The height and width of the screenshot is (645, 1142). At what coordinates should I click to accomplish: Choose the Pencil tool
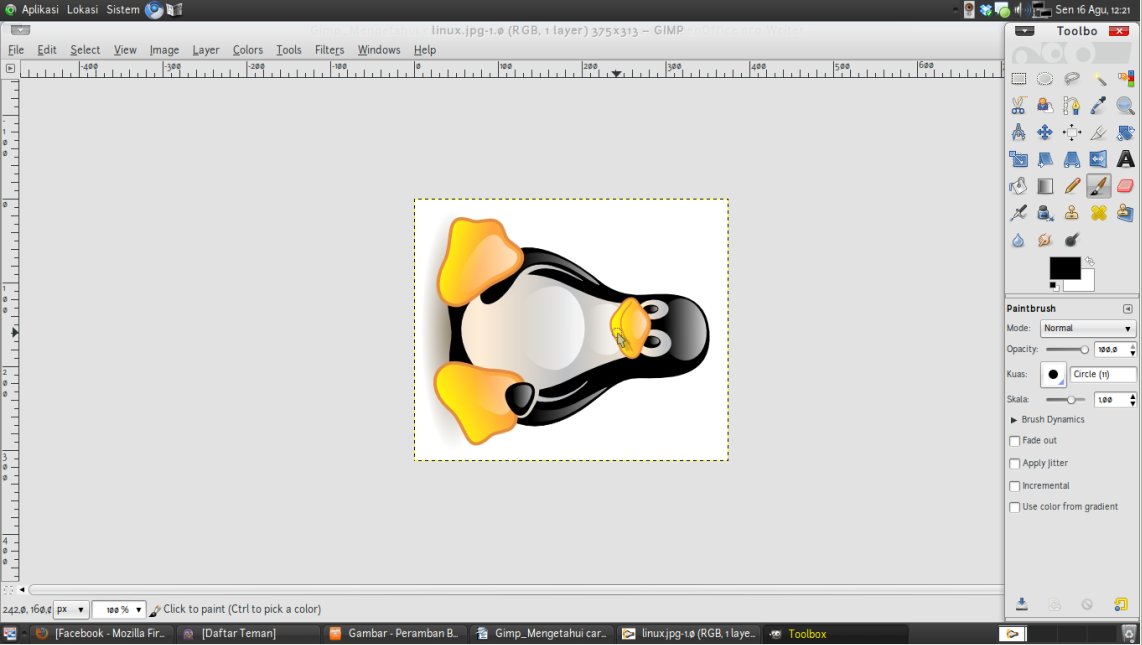(x=1072, y=186)
